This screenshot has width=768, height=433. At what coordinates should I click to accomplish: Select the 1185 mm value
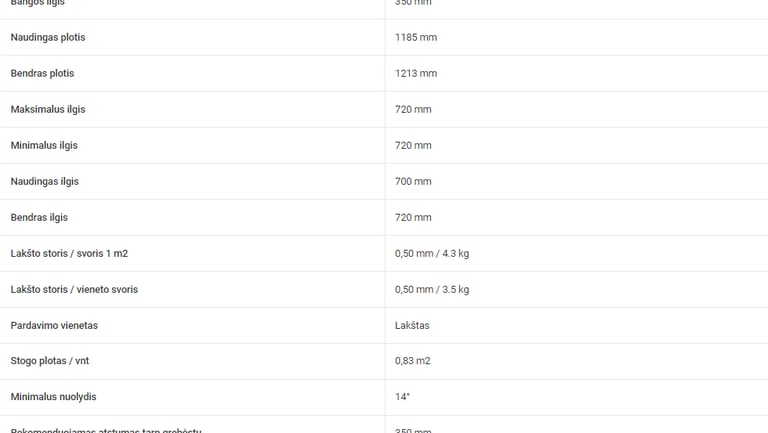[416, 37]
